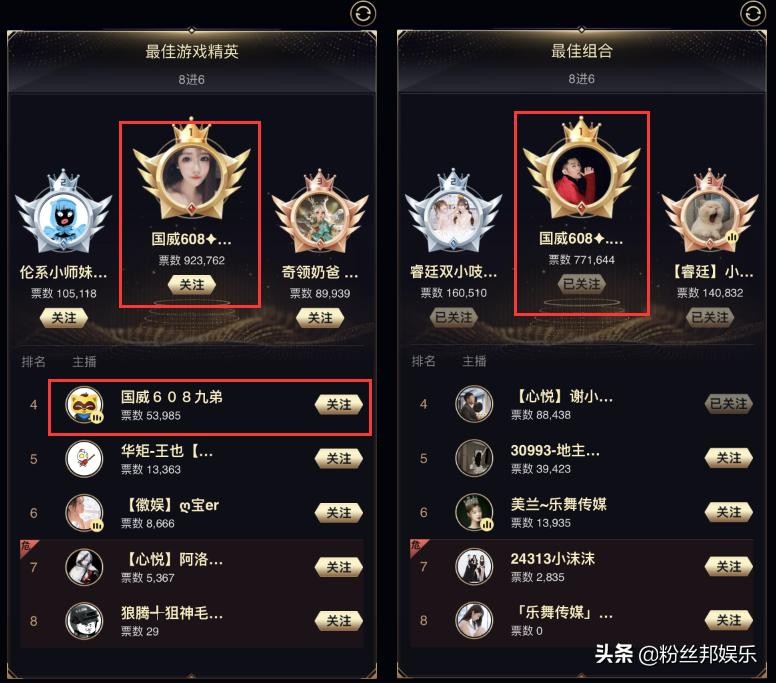The width and height of the screenshot is (776, 683).
Task: Follow 30993-地主 in rank 5
Action: tap(728, 458)
